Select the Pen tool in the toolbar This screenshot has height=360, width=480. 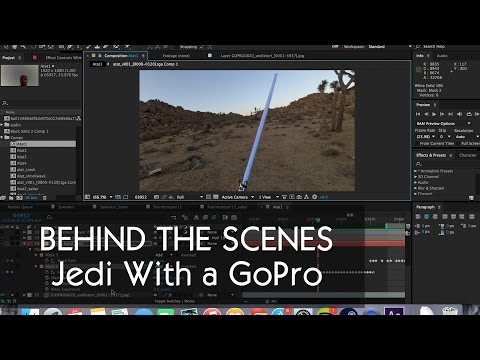pos(70,47)
